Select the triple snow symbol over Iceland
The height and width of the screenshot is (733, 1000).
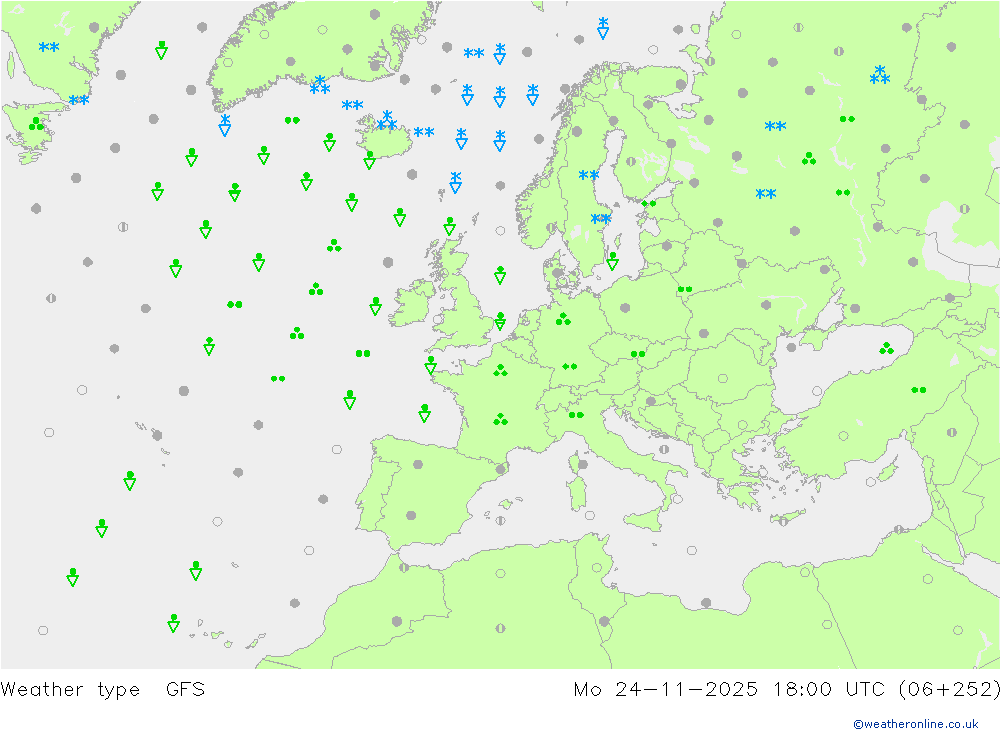[x=386, y=120]
